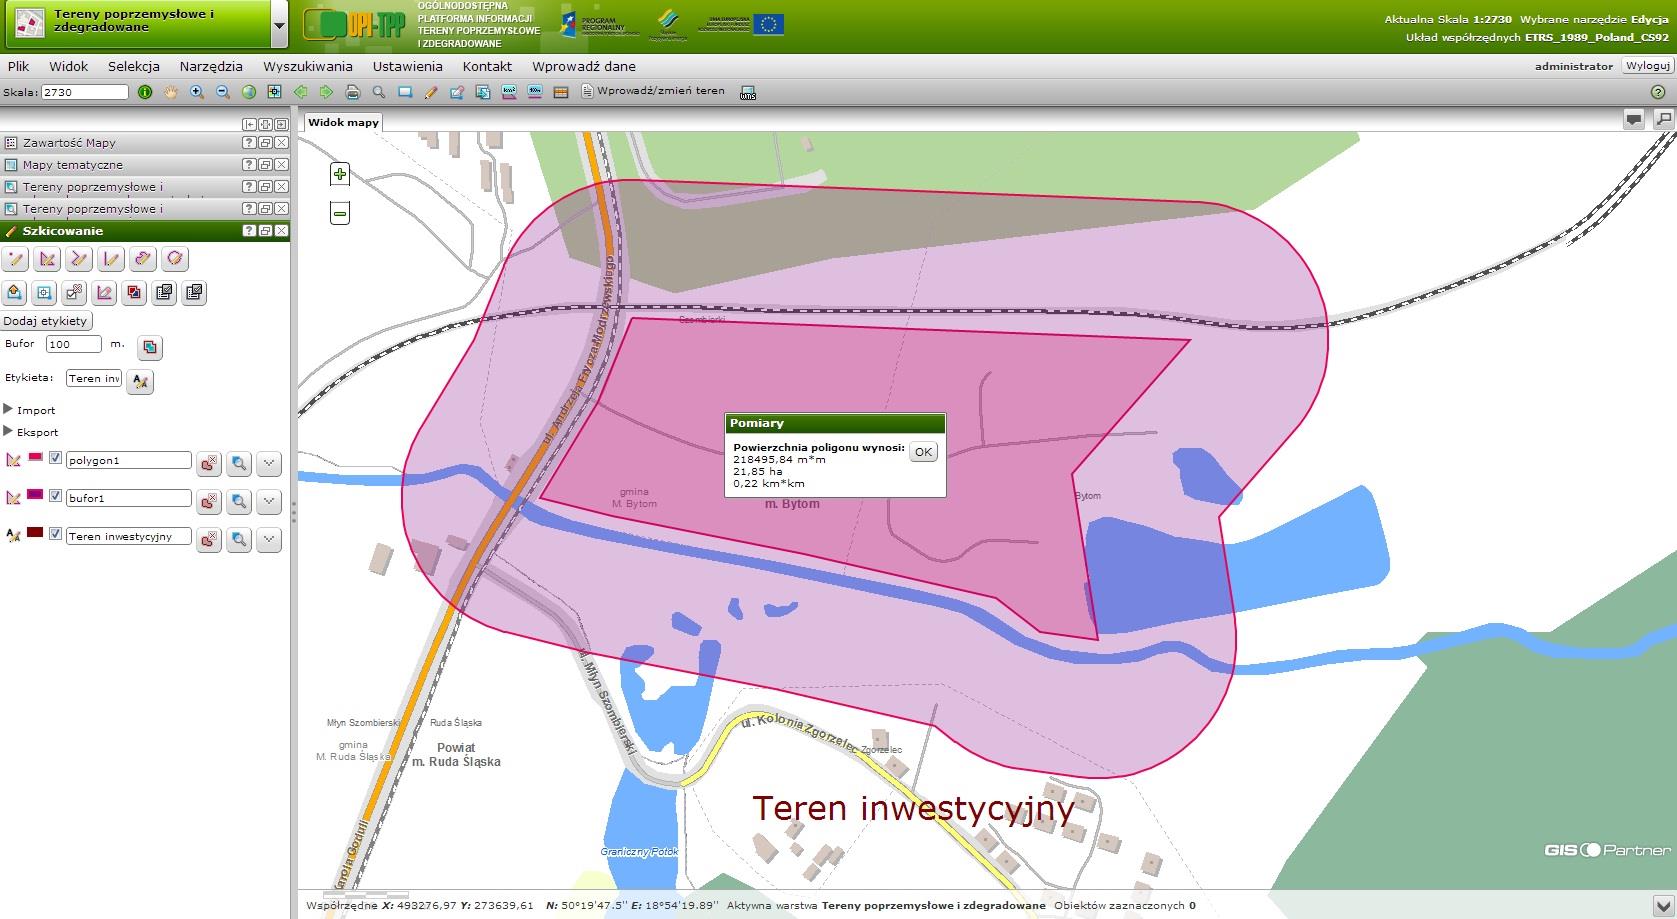Viewport: 1677px width, 919px height.
Task: Select the zoom in magnifier tool
Action: [197, 92]
